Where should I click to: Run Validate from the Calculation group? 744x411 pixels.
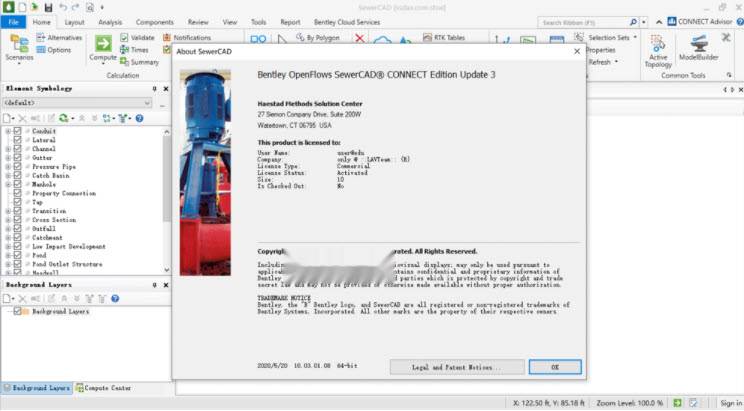coord(137,37)
